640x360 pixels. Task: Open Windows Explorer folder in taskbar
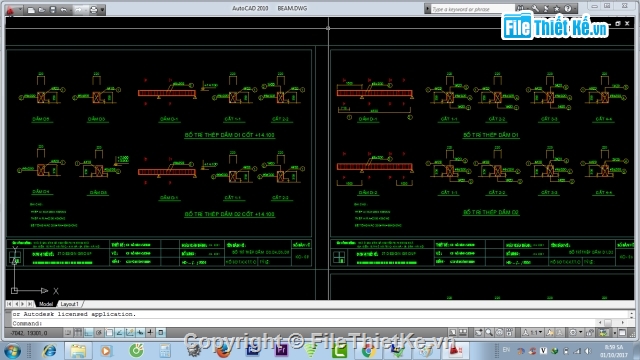pyautogui.click(x=78, y=351)
